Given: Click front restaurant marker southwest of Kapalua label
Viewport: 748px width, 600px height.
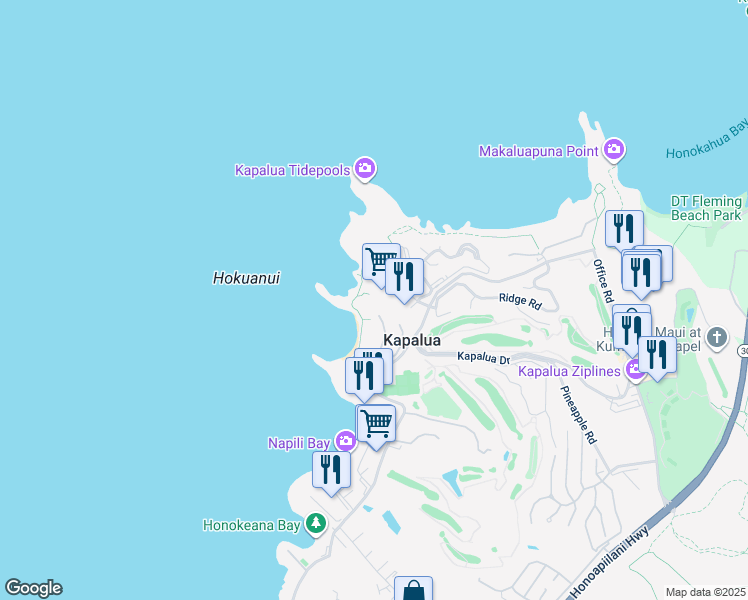Looking at the screenshot, I should point(364,379).
